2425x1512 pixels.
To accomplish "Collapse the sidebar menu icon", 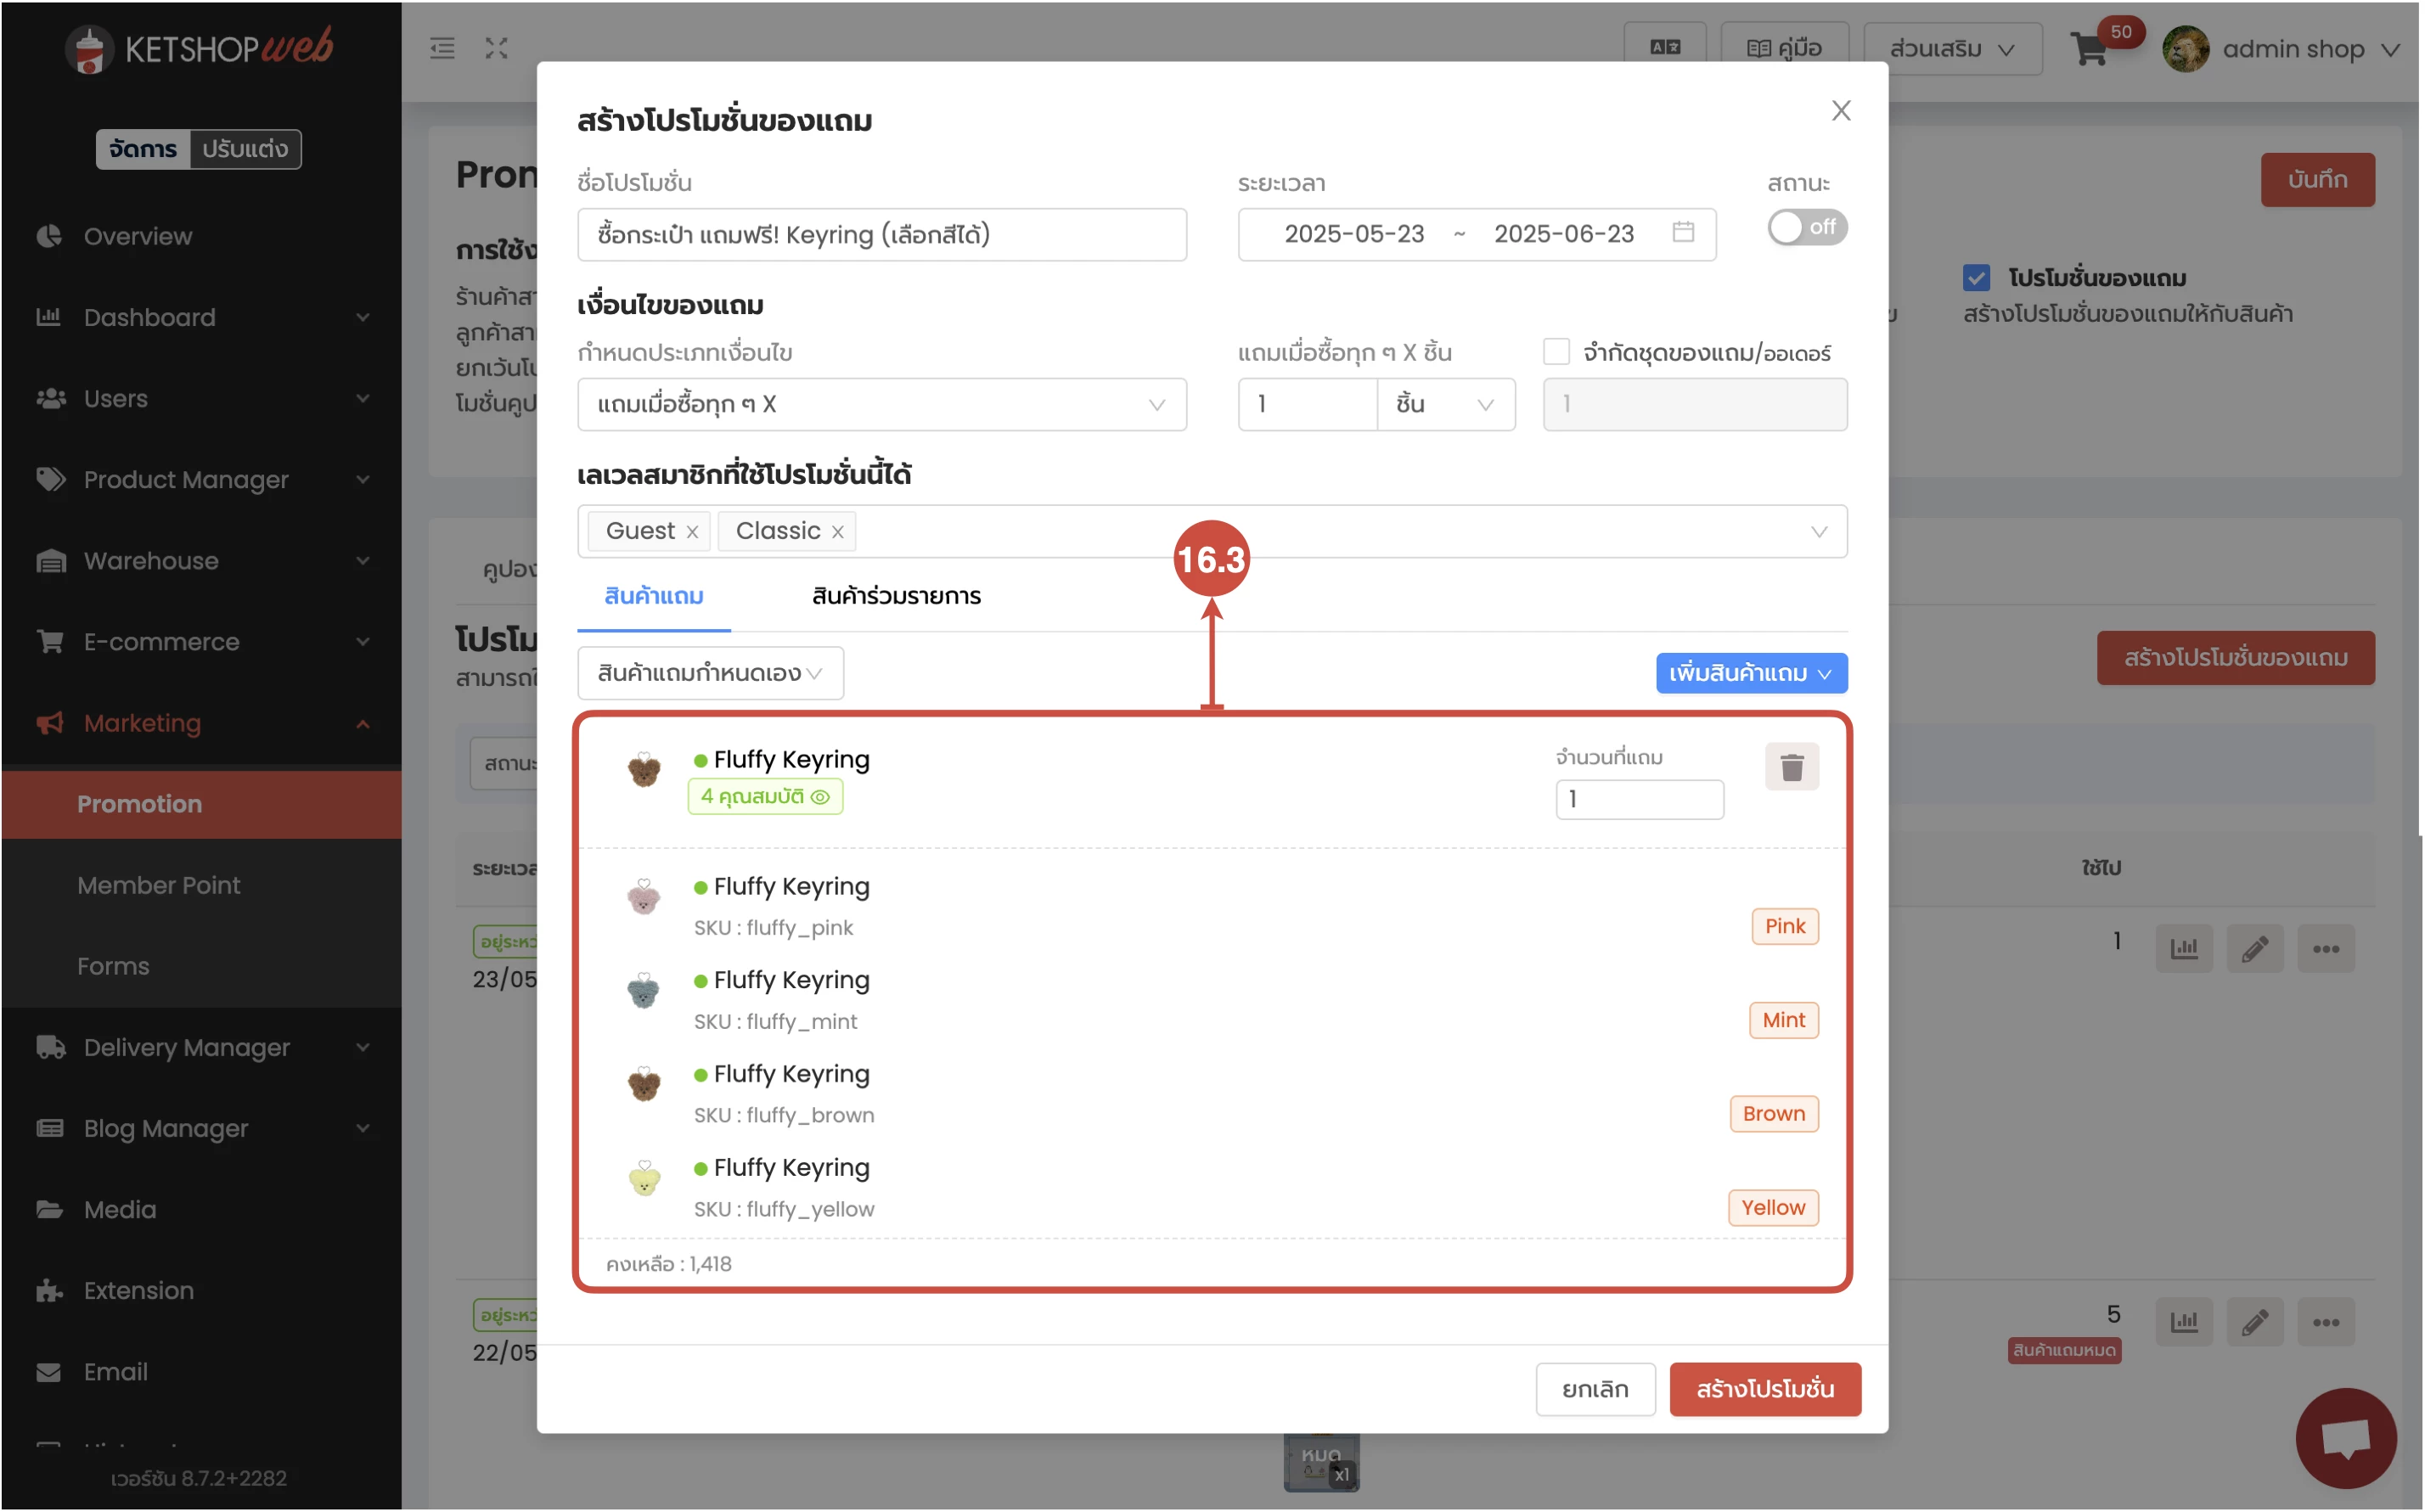I will click(442, 48).
